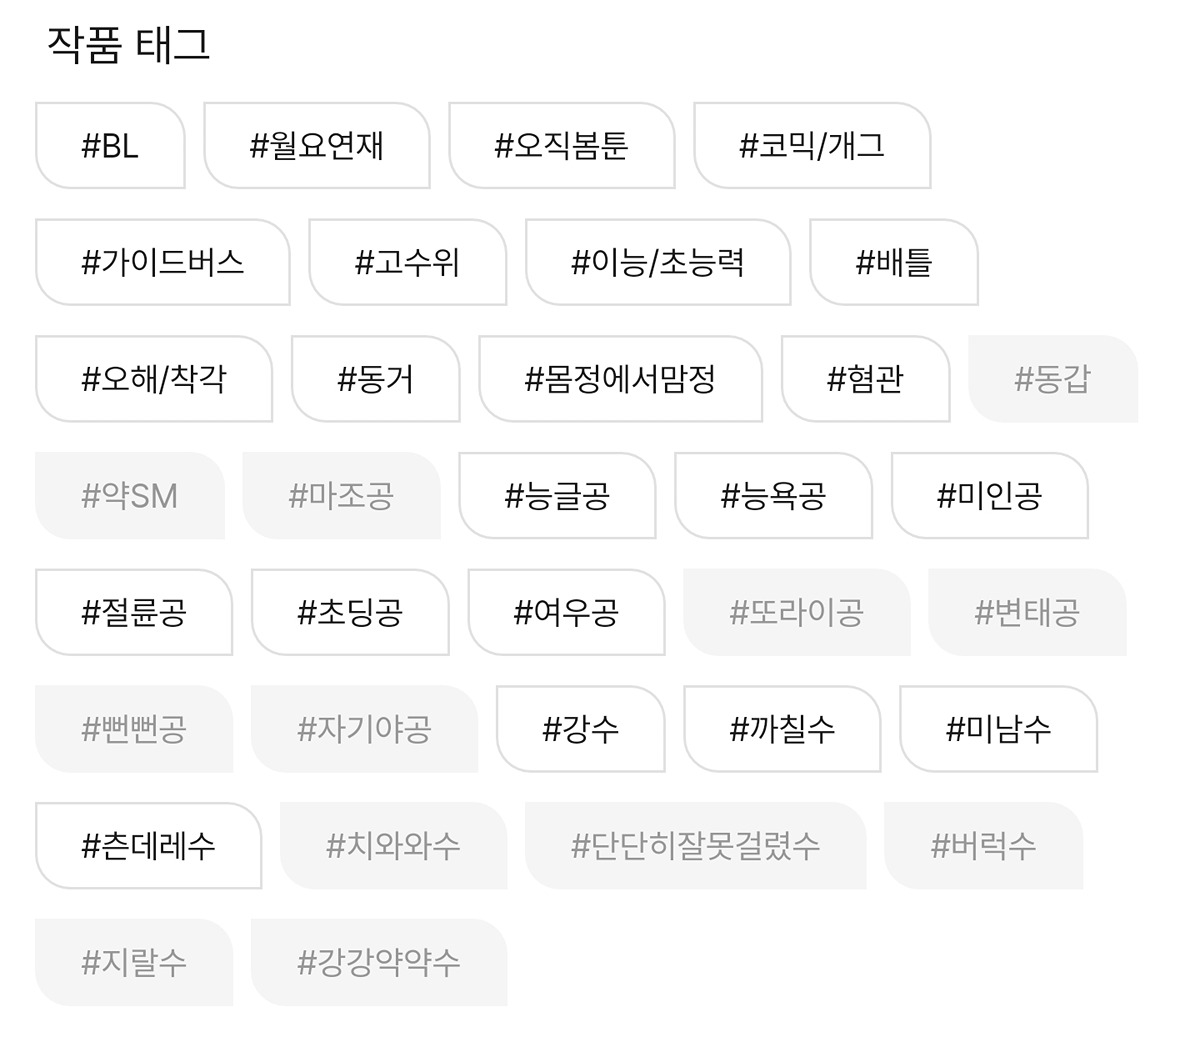Open the #능글공 tag
1200x1037 pixels.
pos(557,496)
